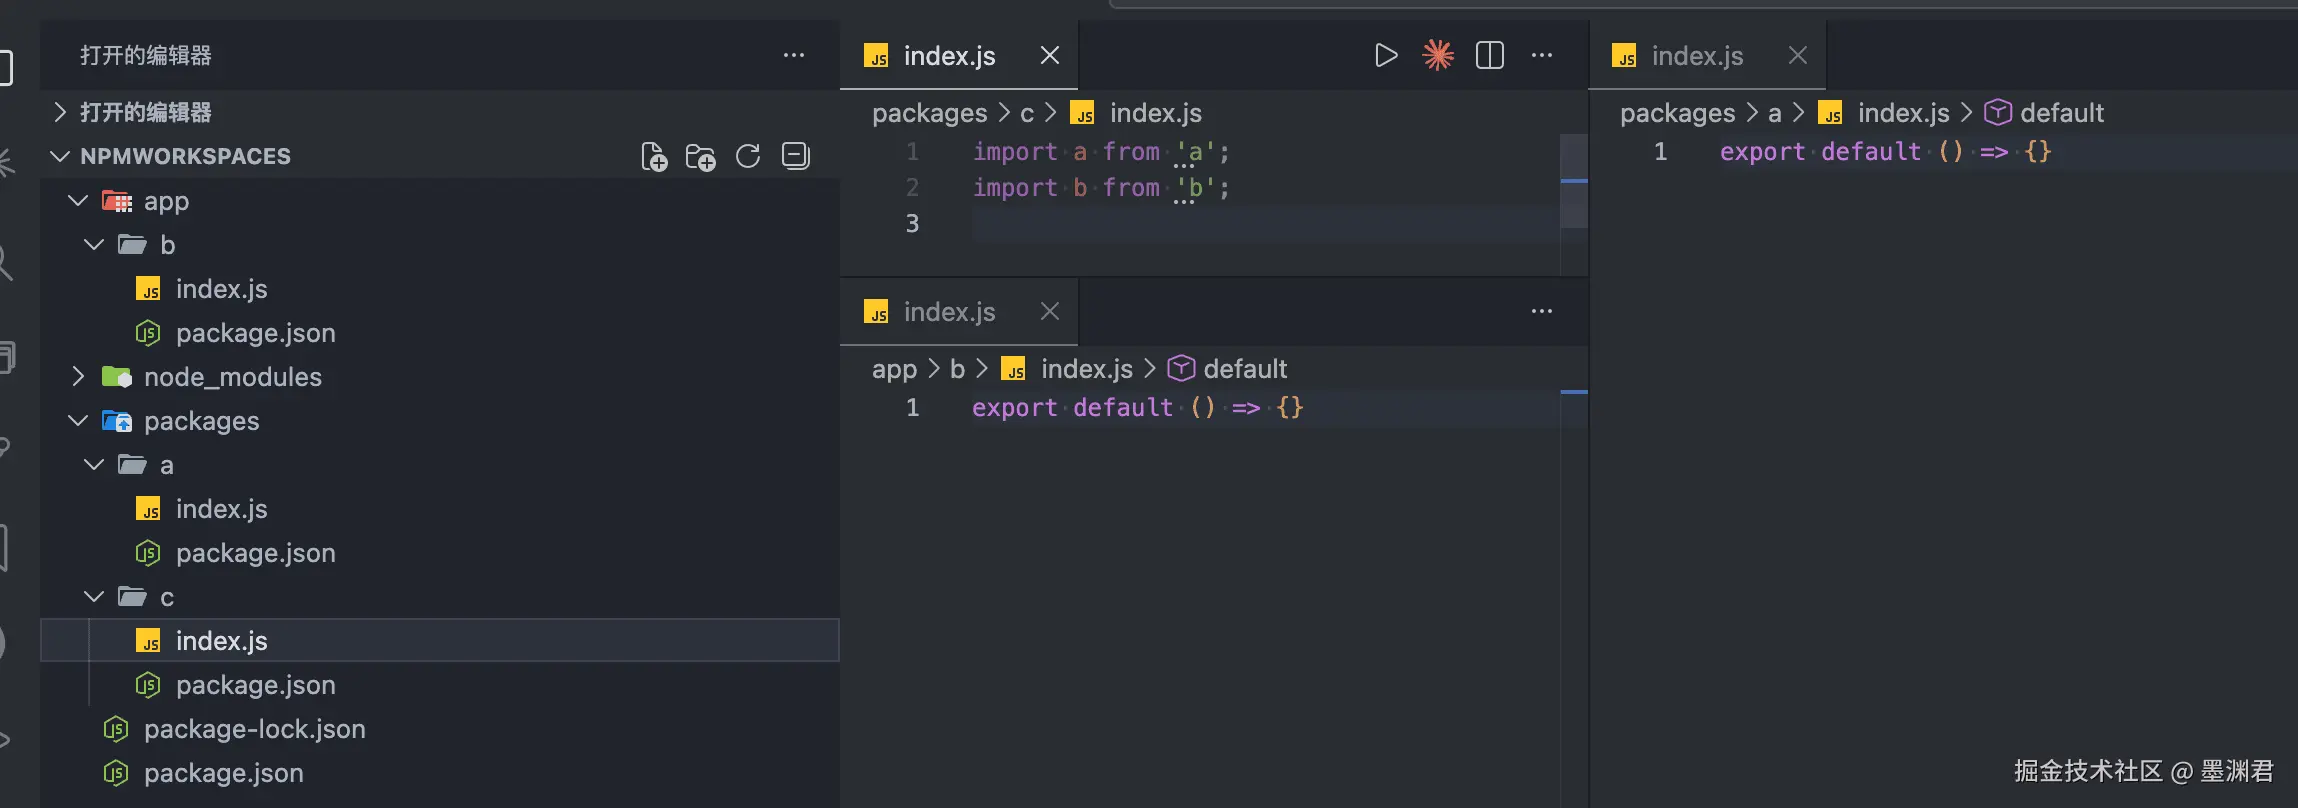Split the editor to the right

pyautogui.click(x=1490, y=56)
